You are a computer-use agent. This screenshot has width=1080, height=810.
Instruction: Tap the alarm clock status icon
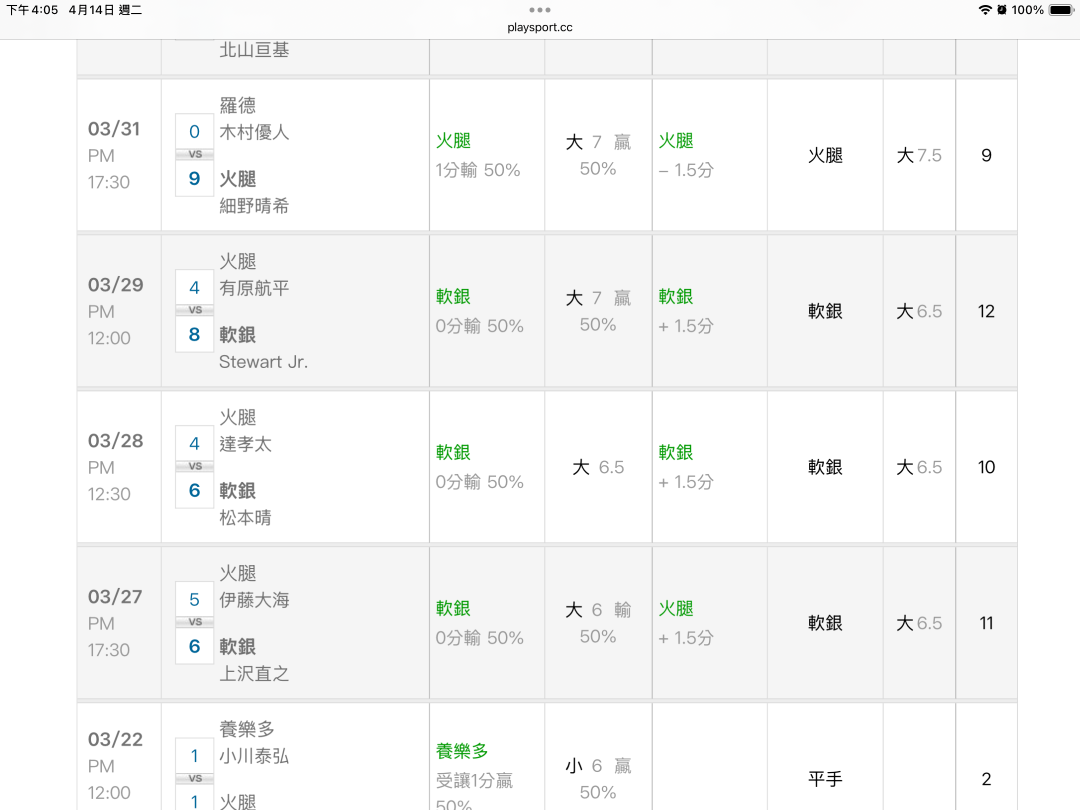click(1002, 10)
